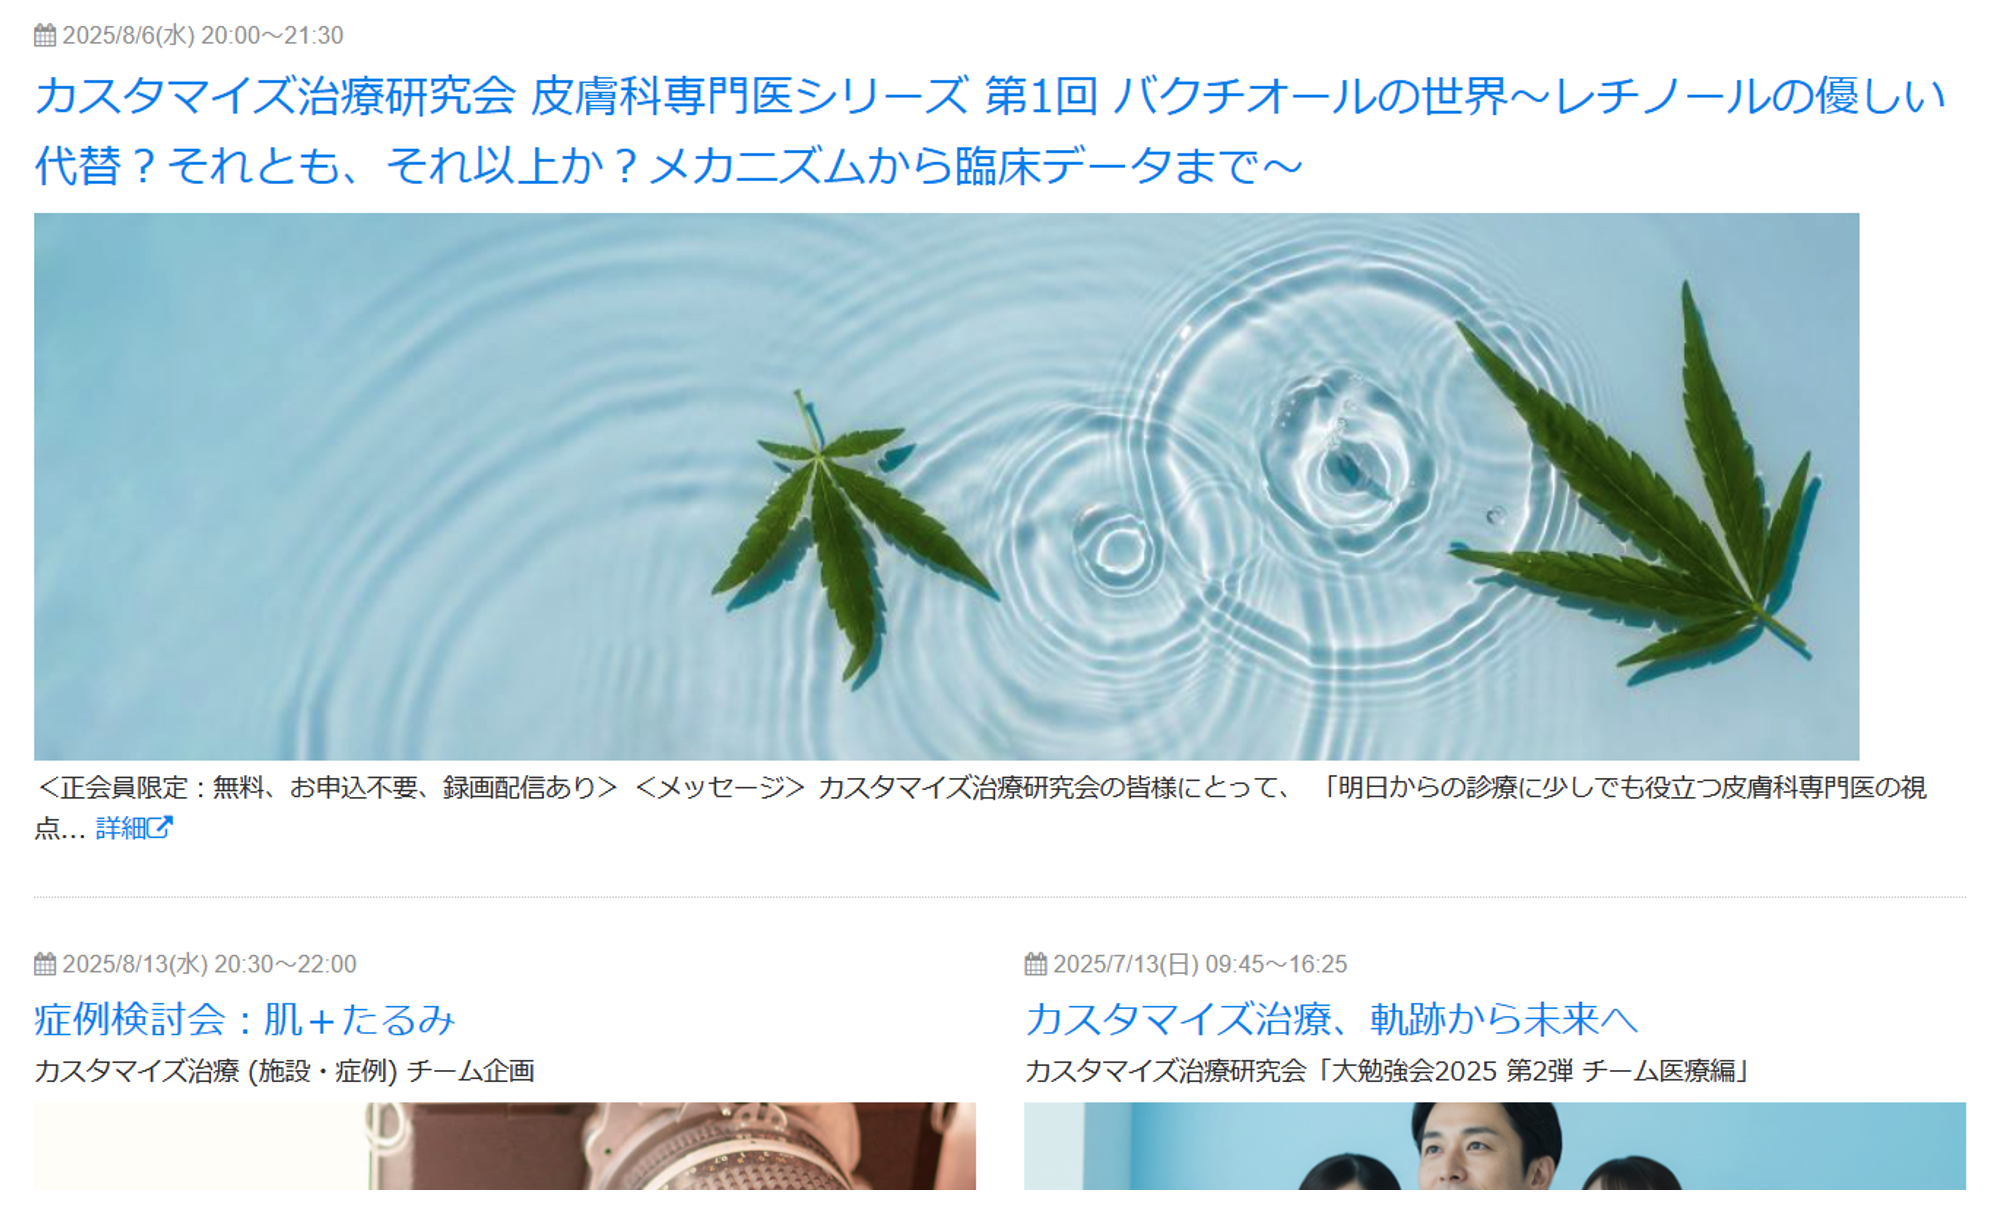1992x1214 pixels.
Task: Click the hemp leaves water banner image
Action: click(946, 486)
